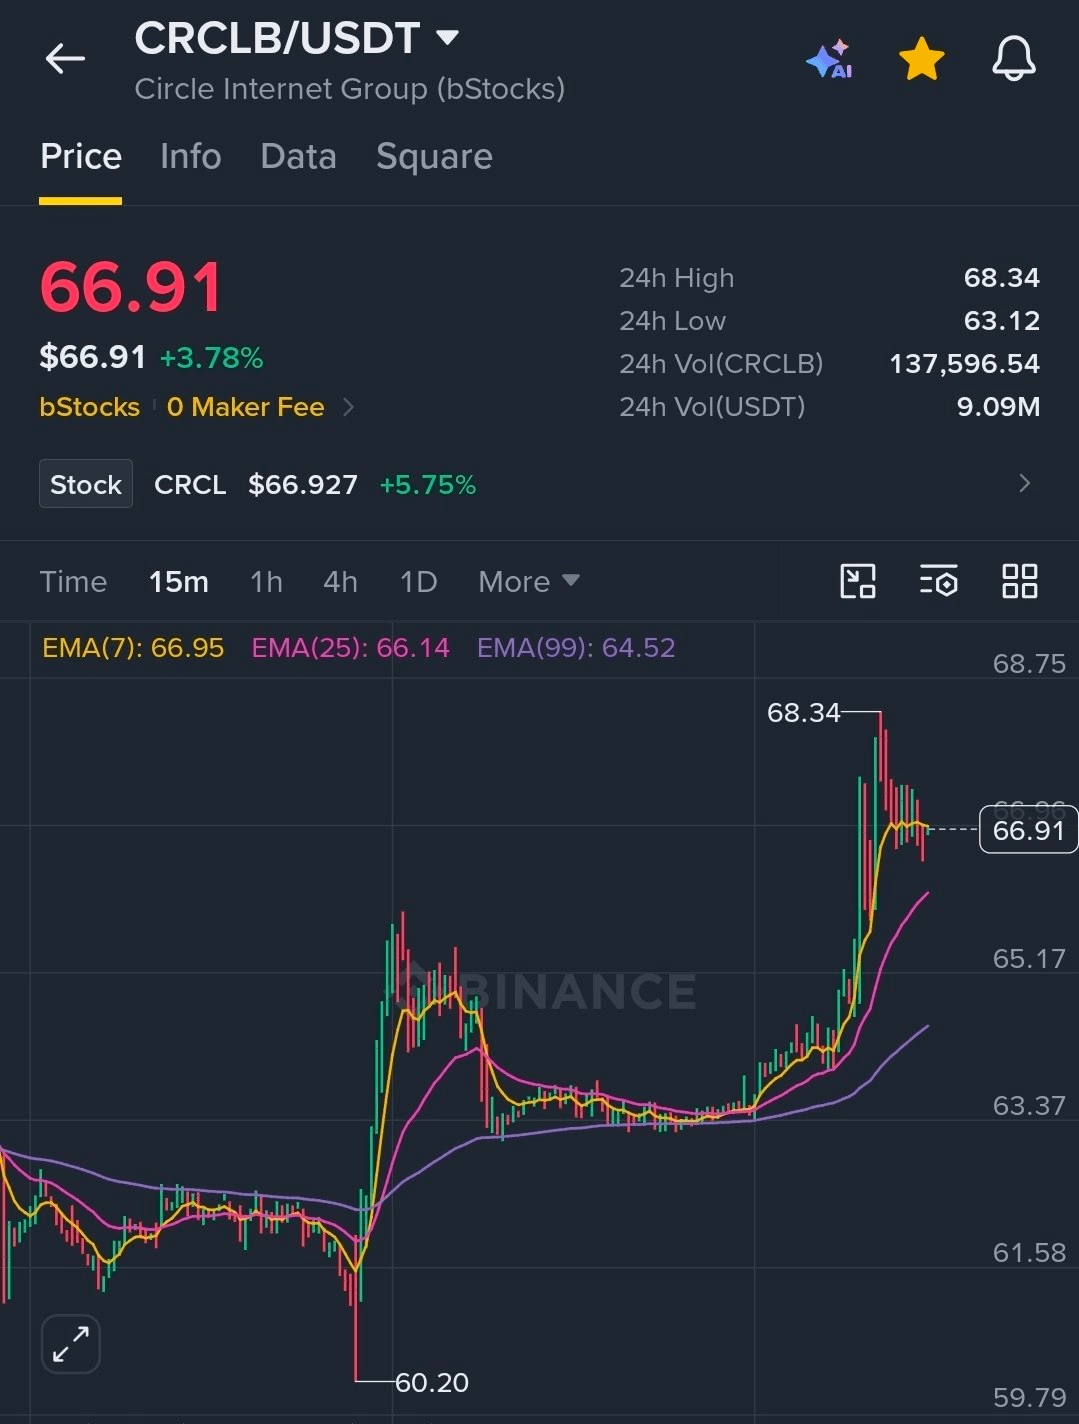Switch to the Info tab
The image size is (1079, 1424).
pos(190,157)
